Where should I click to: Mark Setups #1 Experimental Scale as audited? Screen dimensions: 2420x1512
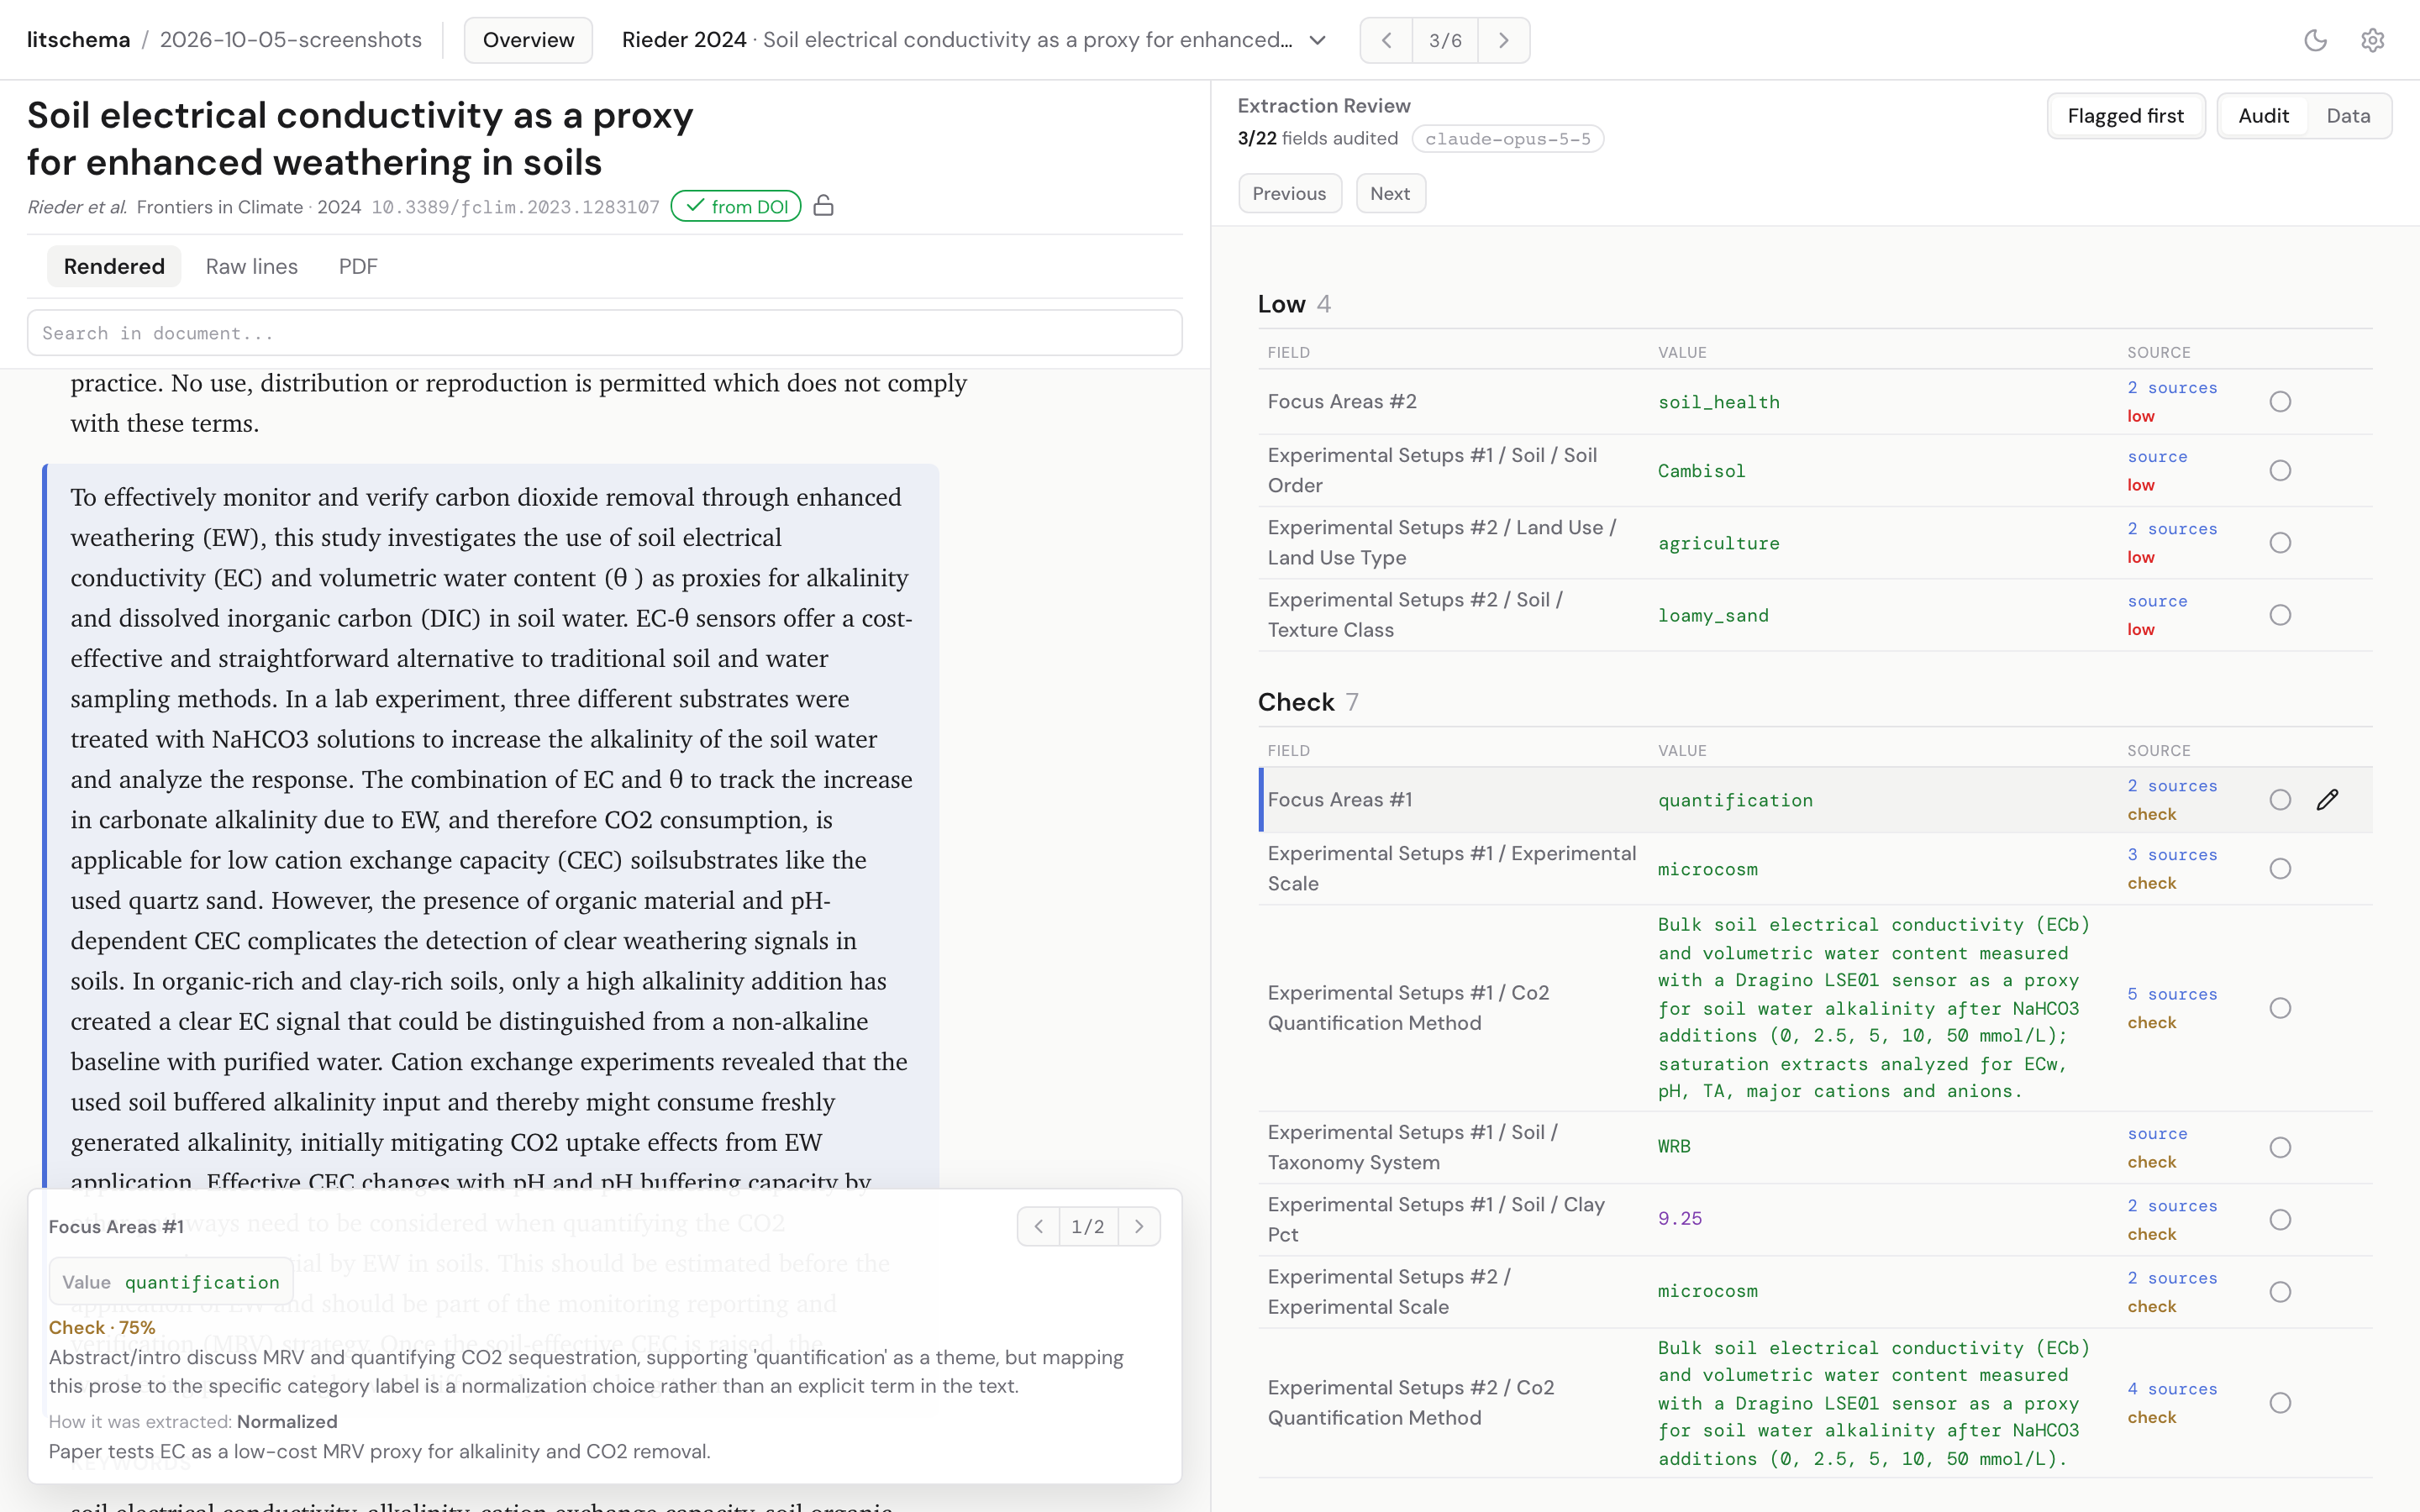[x=2280, y=868]
